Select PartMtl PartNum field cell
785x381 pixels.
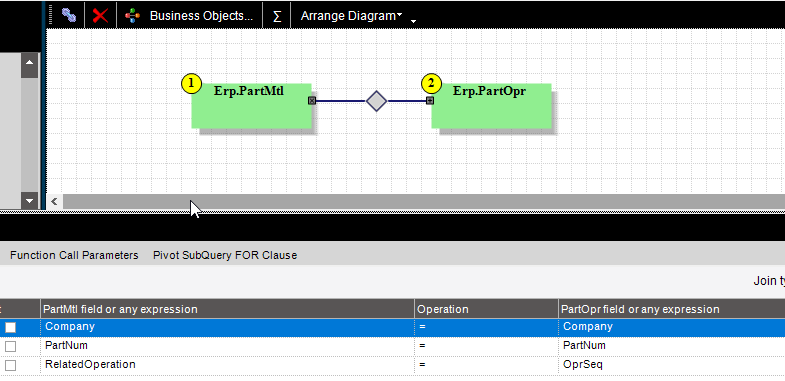[x=227, y=346]
